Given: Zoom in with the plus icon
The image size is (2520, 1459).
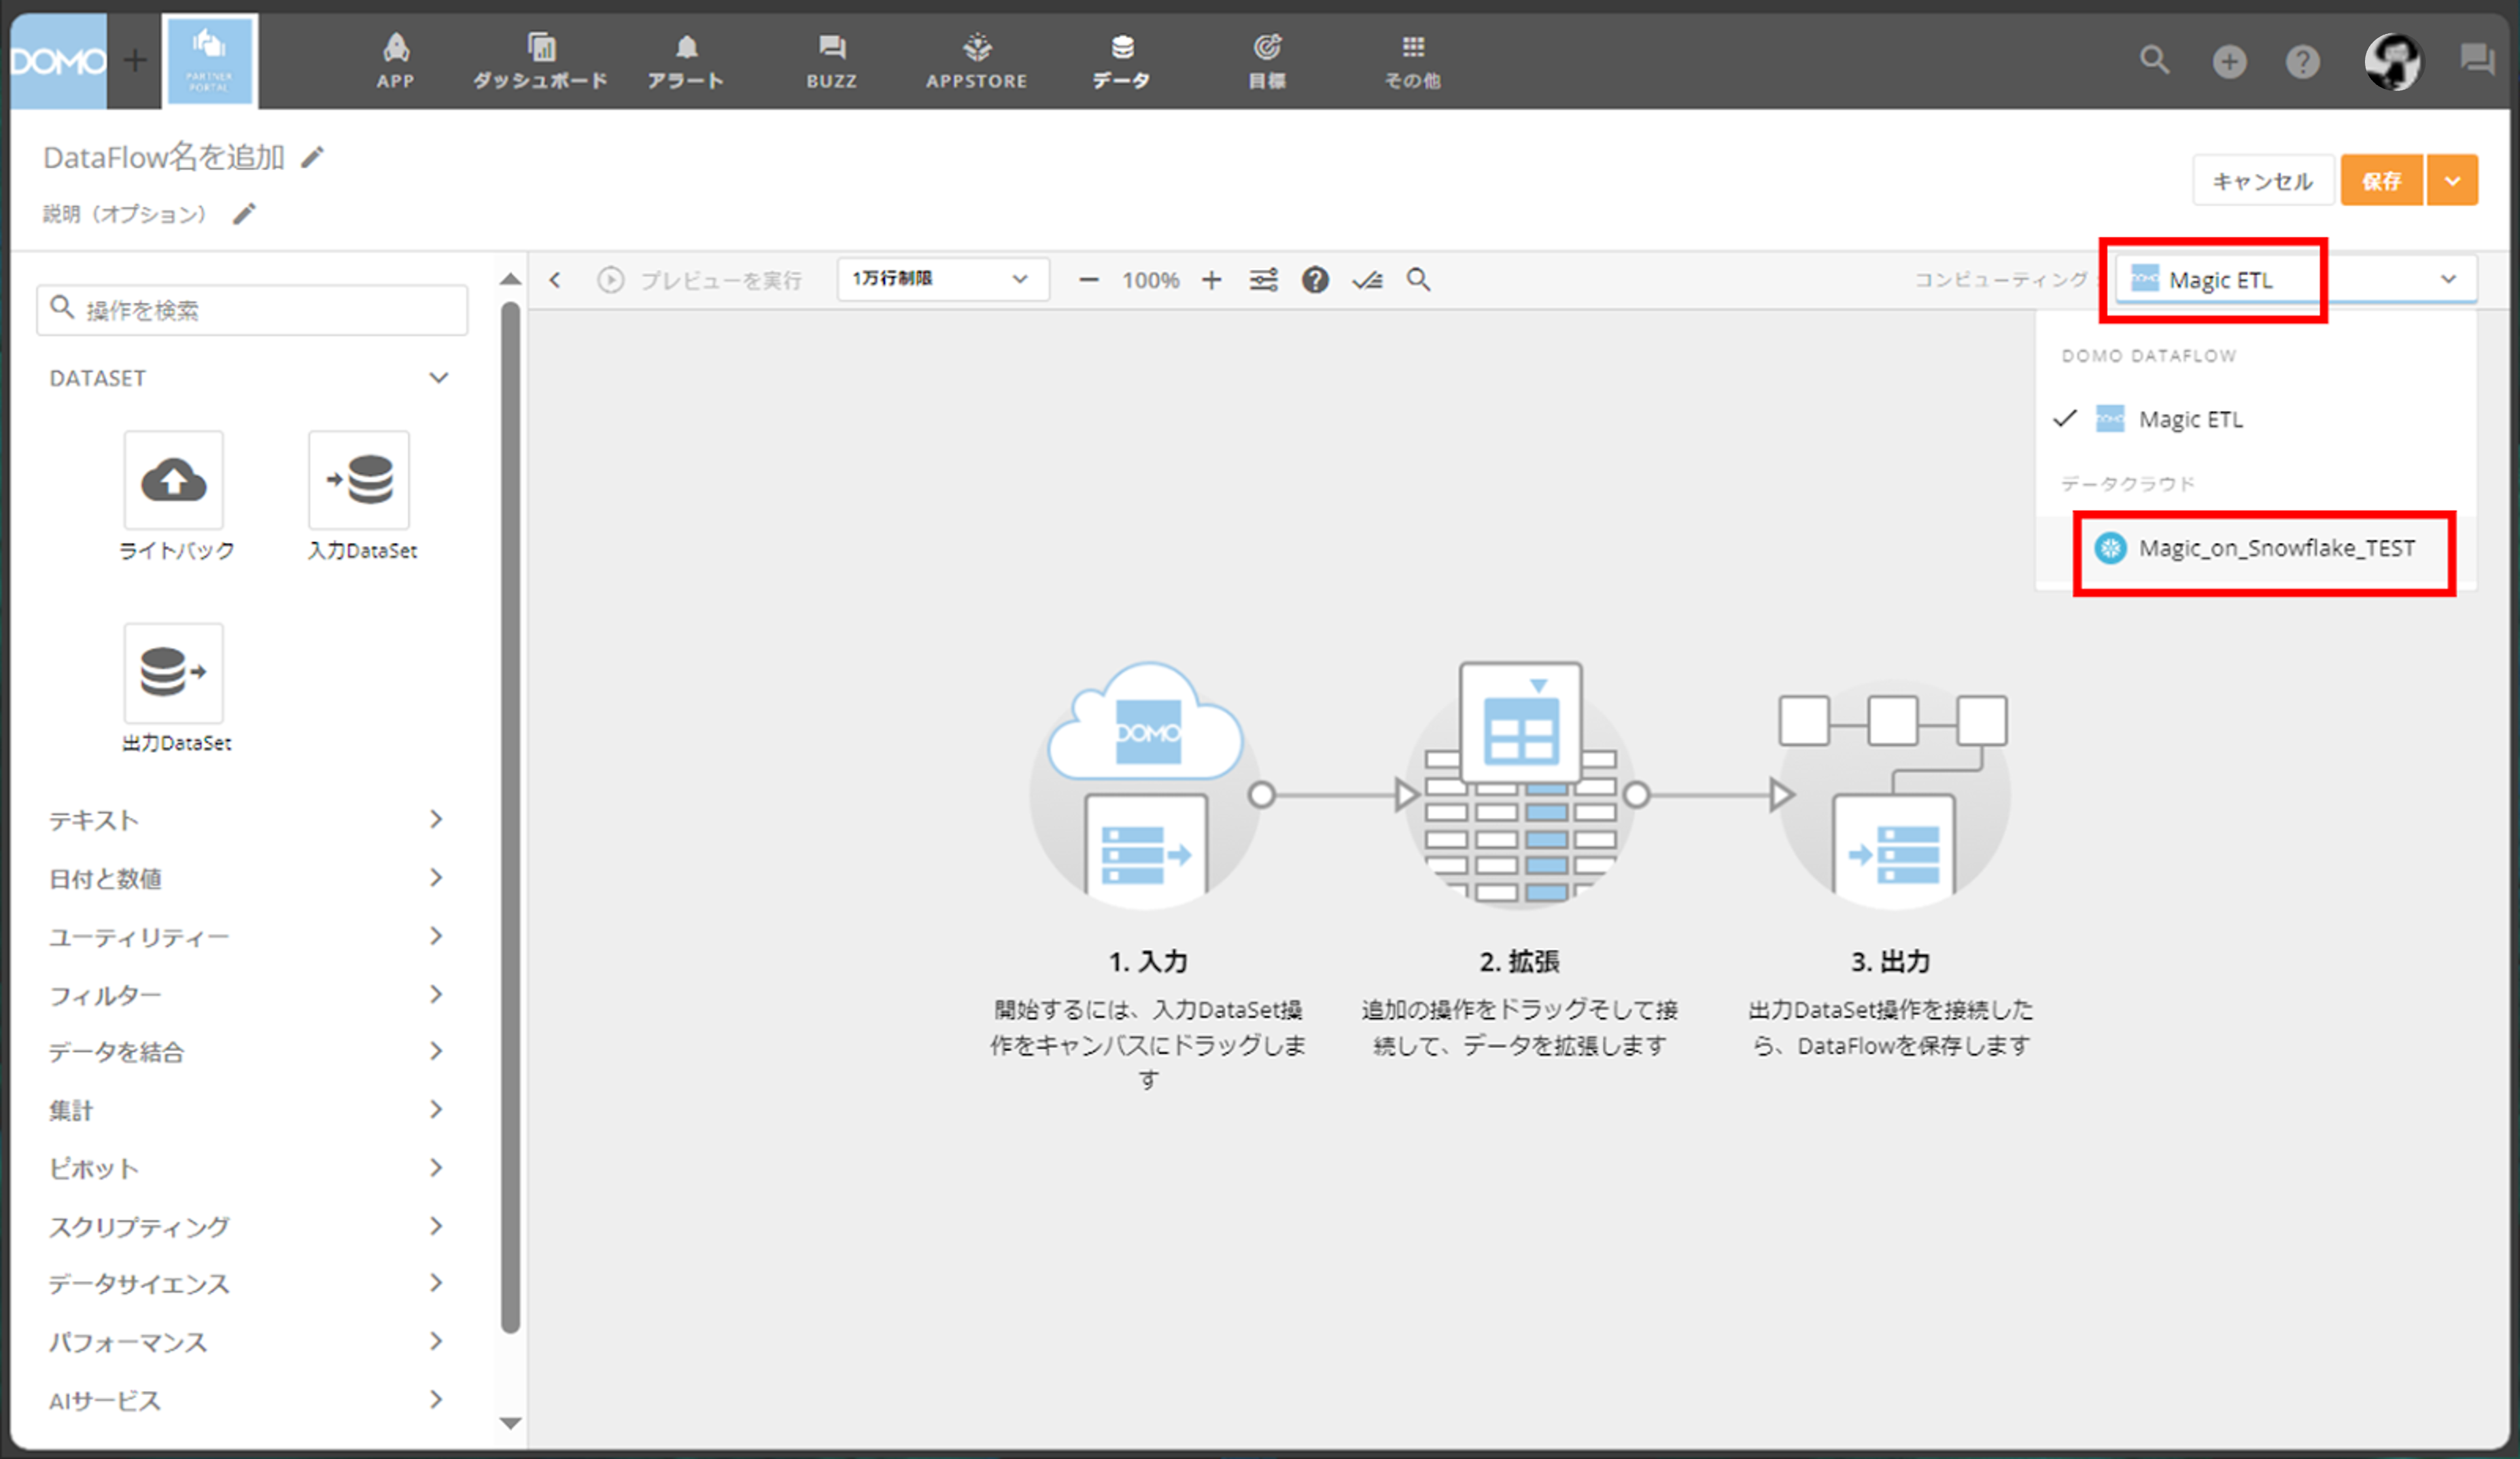Looking at the screenshot, I should coord(1211,280).
